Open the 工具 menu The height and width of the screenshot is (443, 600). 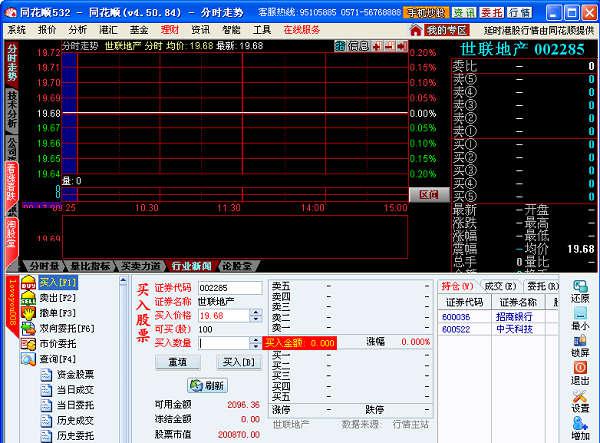pyautogui.click(x=262, y=30)
